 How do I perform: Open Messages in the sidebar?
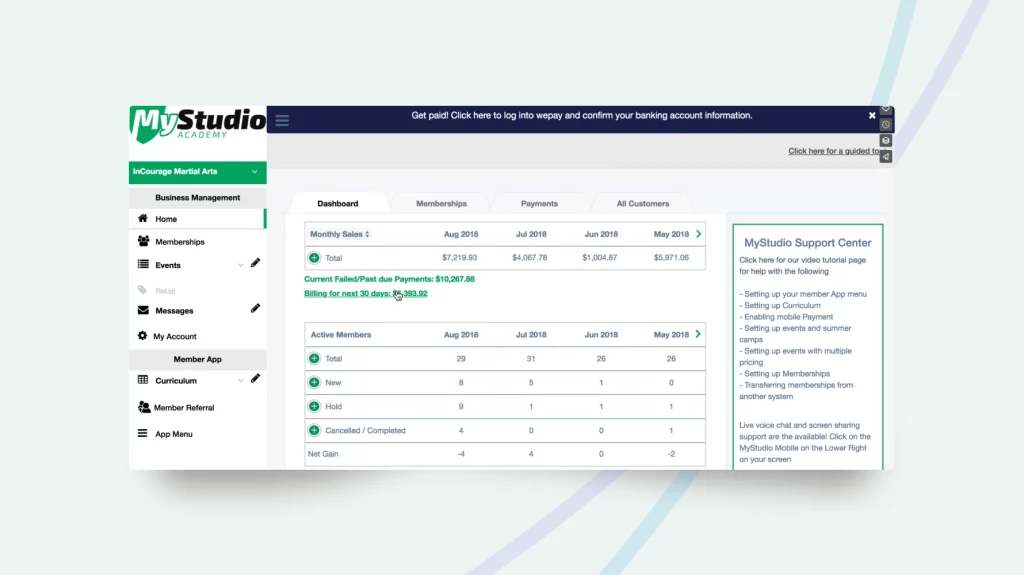point(174,311)
